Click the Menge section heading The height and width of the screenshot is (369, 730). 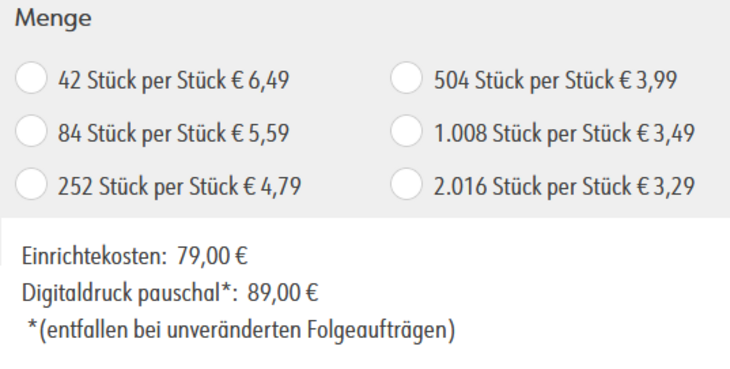[x=53, y=20]
